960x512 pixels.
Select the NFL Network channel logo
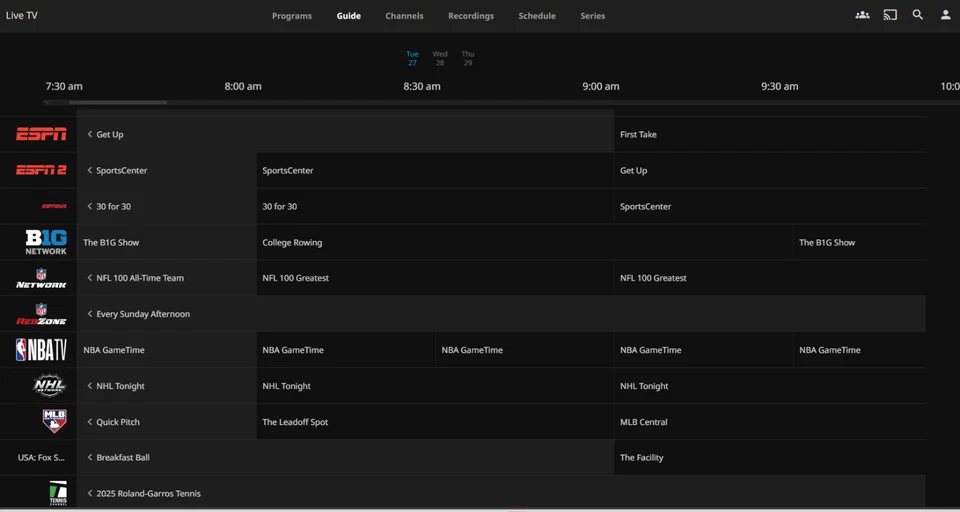click(x=41, y=278)
